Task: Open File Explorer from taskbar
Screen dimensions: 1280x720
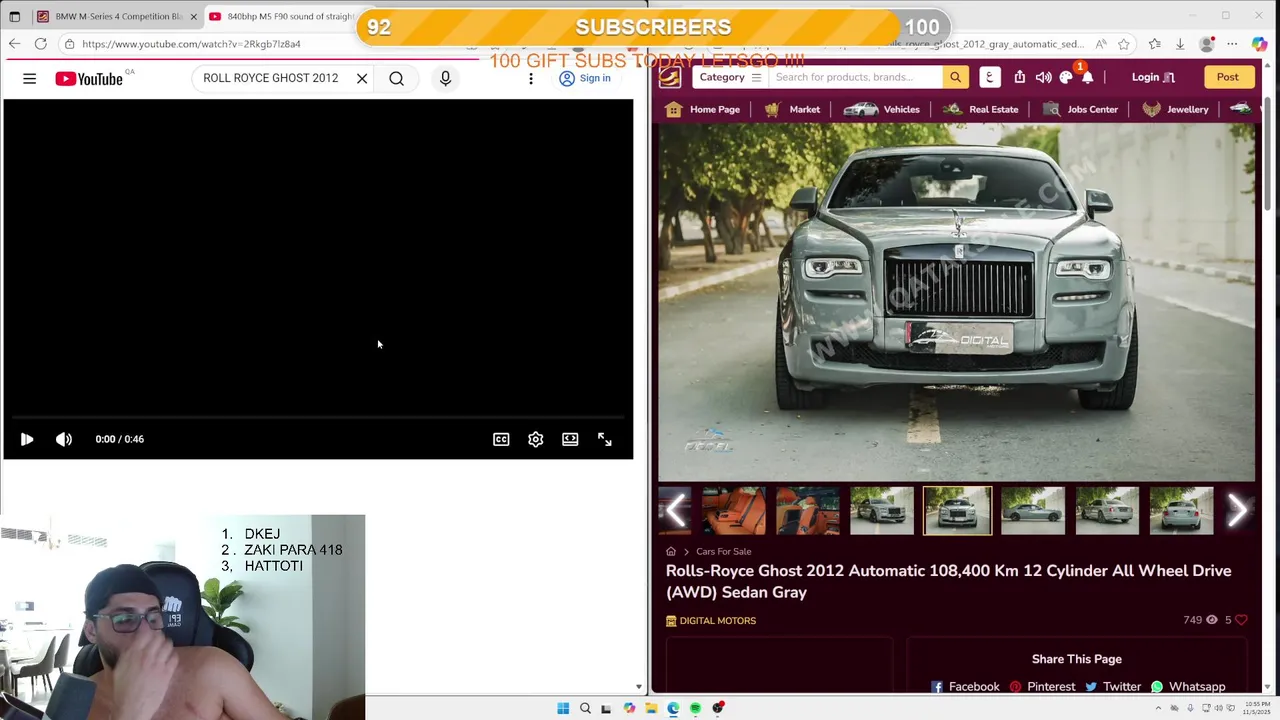Action: [x=651, y=708]
